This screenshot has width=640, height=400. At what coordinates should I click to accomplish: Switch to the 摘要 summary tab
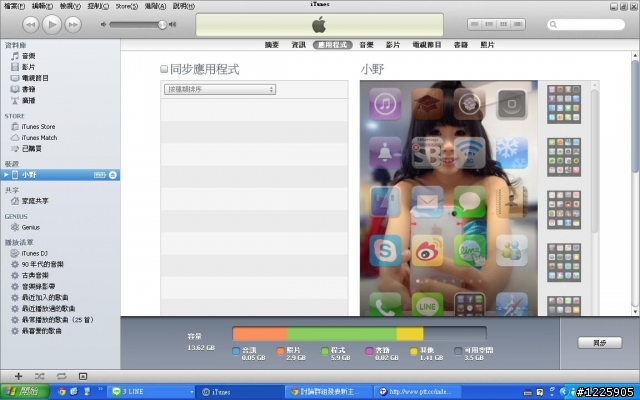click(x=272, y=45)
